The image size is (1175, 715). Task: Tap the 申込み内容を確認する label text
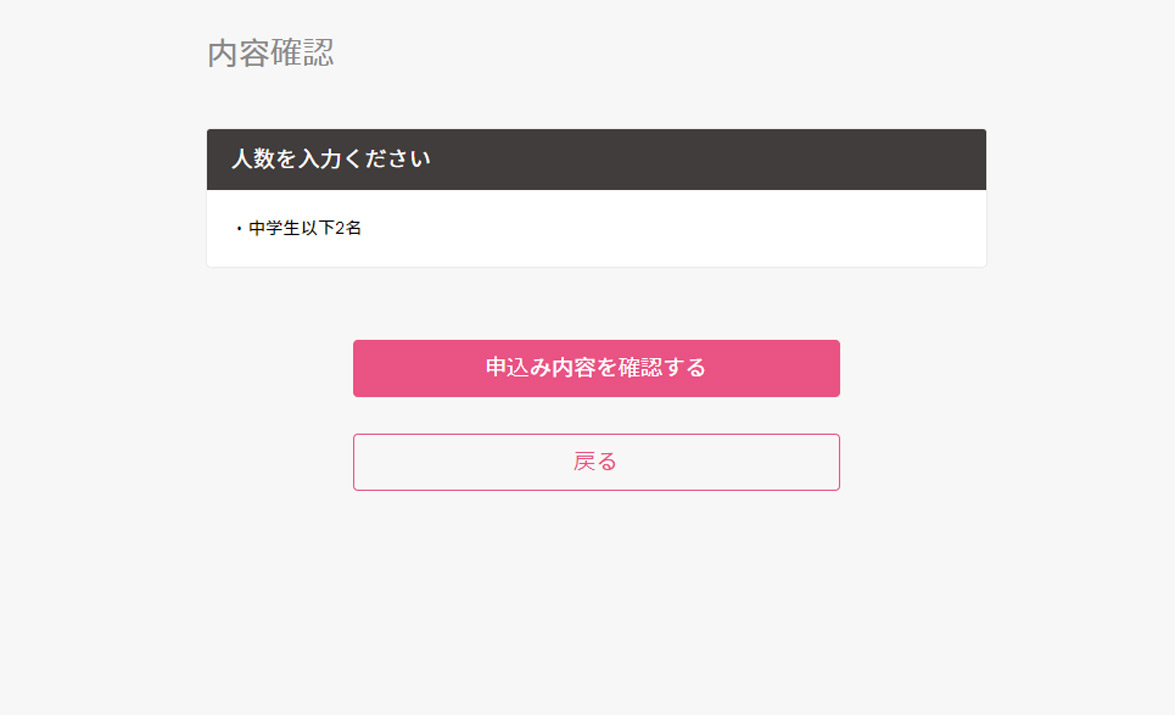point(596,368)
